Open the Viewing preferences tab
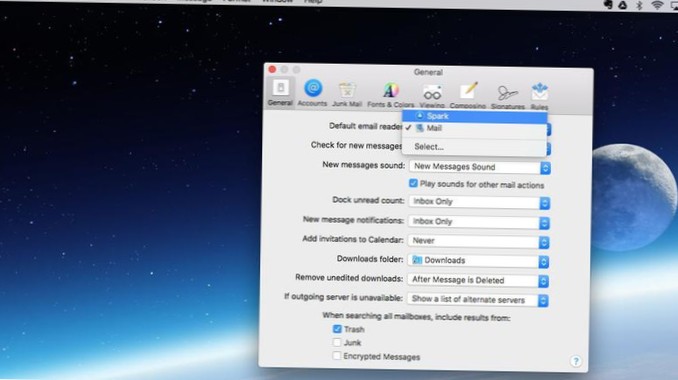 click(432, 96)
